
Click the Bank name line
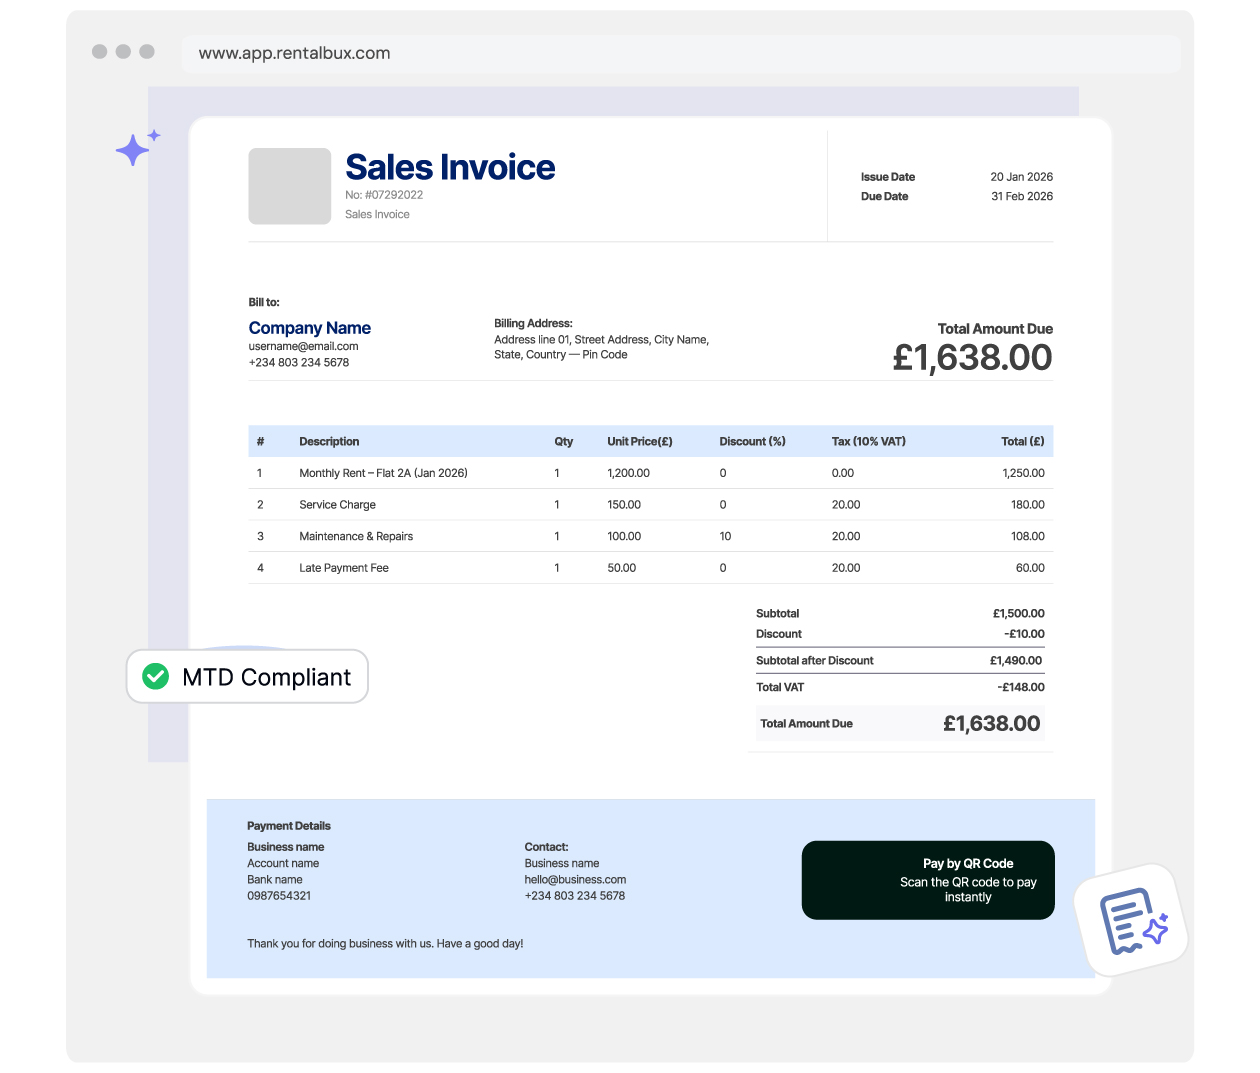click(275, 880)
